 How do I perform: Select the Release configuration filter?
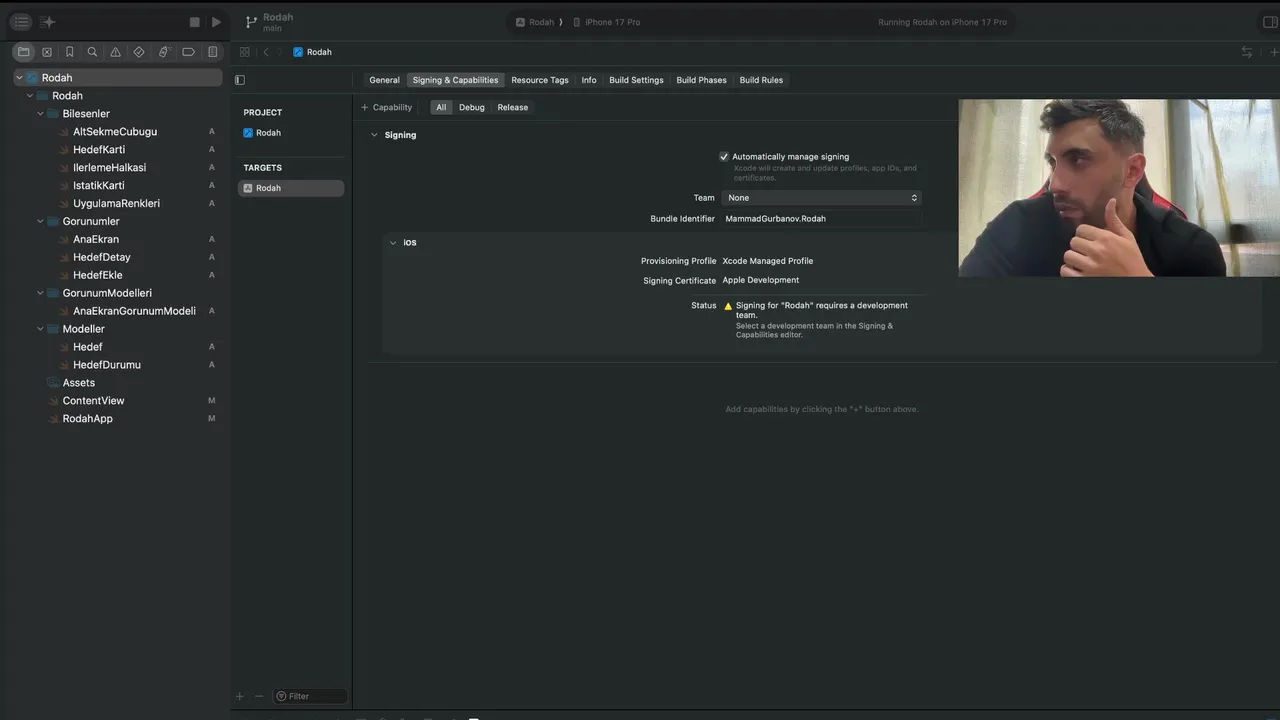coord(513,107)
